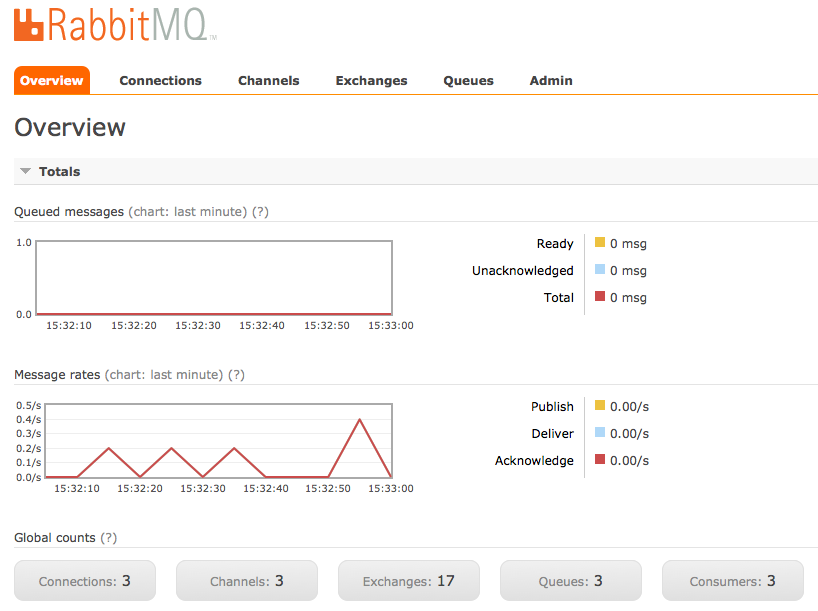Screen dimensions: 818x611
Task: Click the RabbitMQ logo
Action: (115, 24)
